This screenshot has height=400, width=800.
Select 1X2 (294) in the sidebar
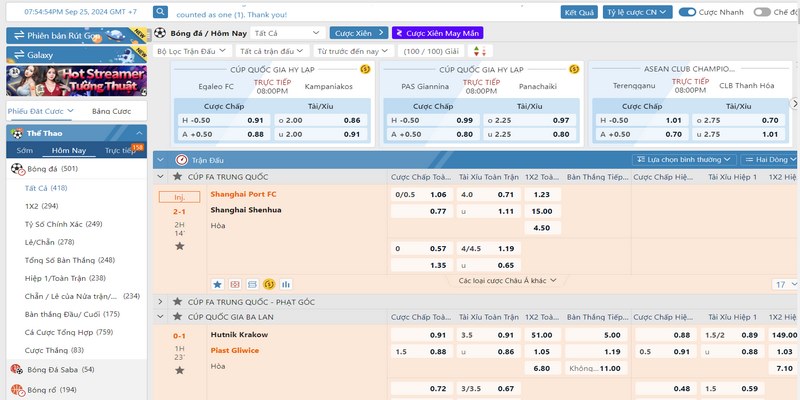(x=41, y=206)
